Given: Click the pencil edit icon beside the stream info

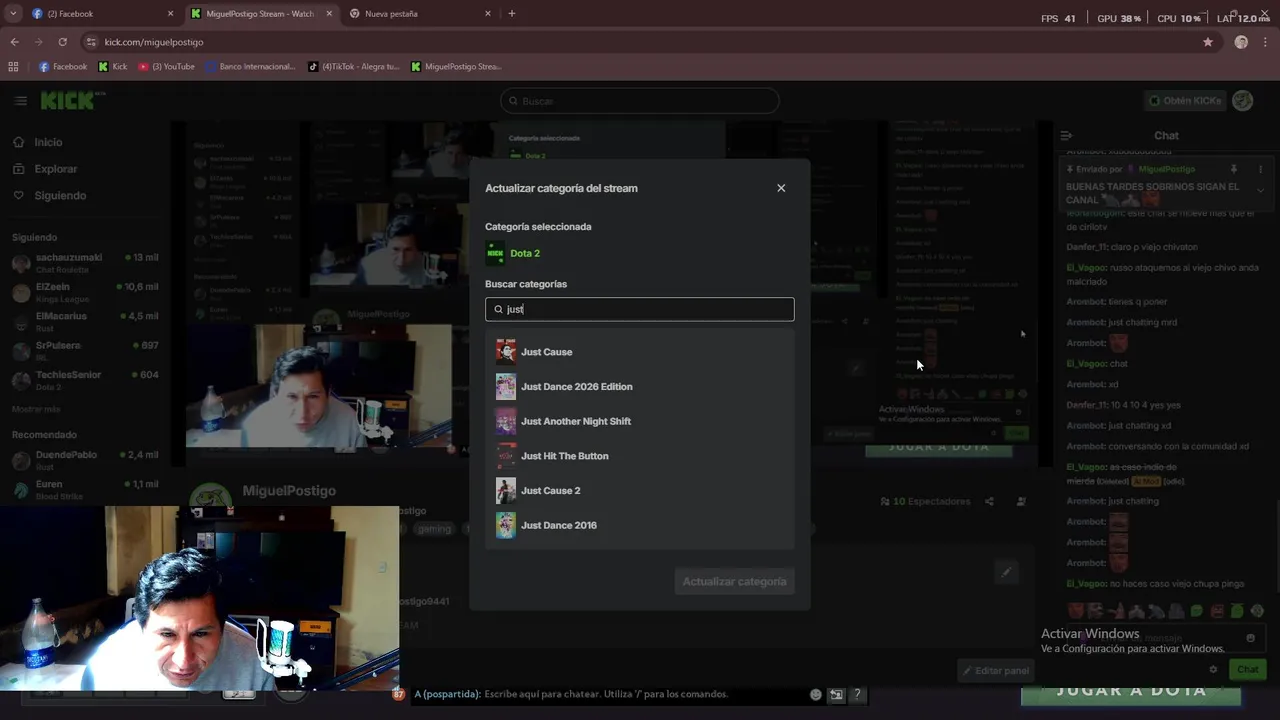Looking at the screenshot, I should click(1006, 571).
